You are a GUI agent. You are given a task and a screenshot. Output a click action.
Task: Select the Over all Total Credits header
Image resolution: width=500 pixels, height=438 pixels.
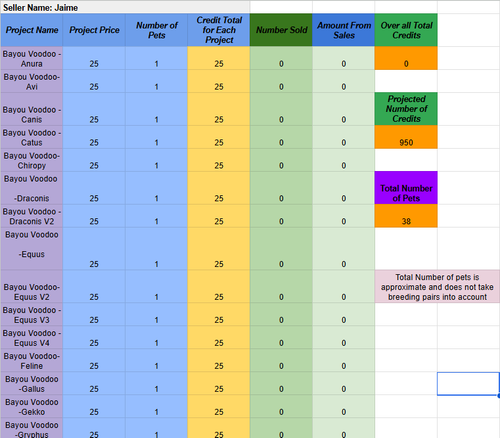pos(406,30)
